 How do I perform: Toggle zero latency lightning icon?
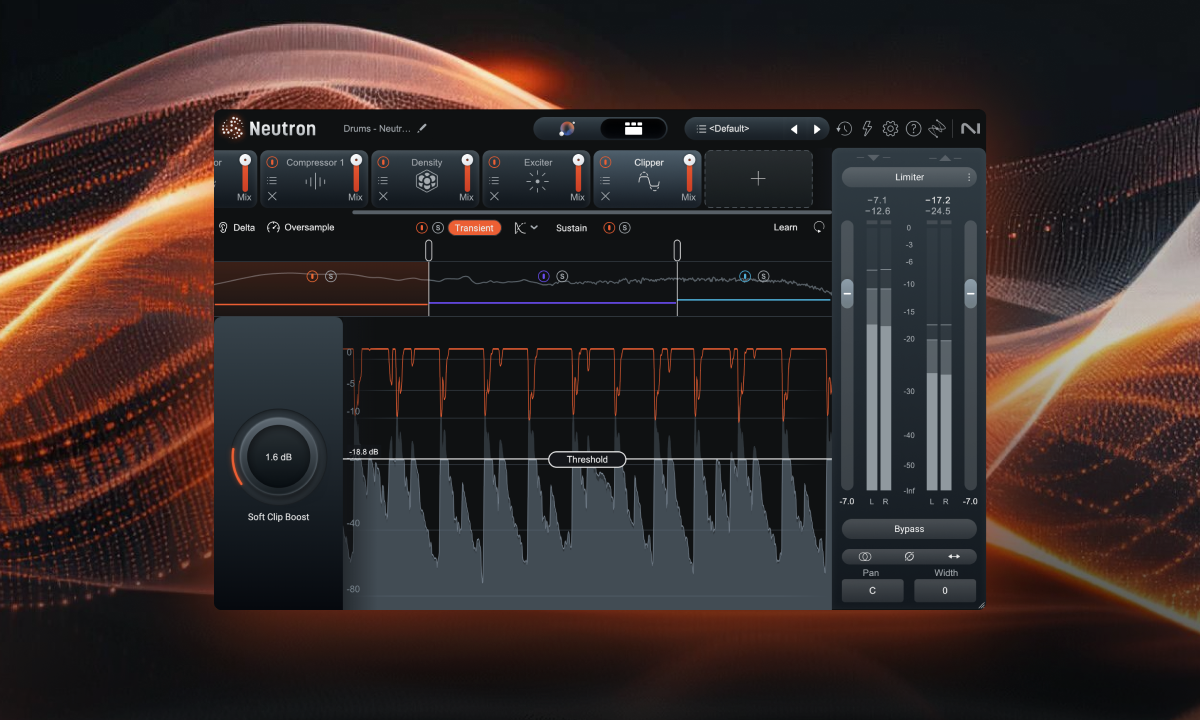tap(867, 128)
